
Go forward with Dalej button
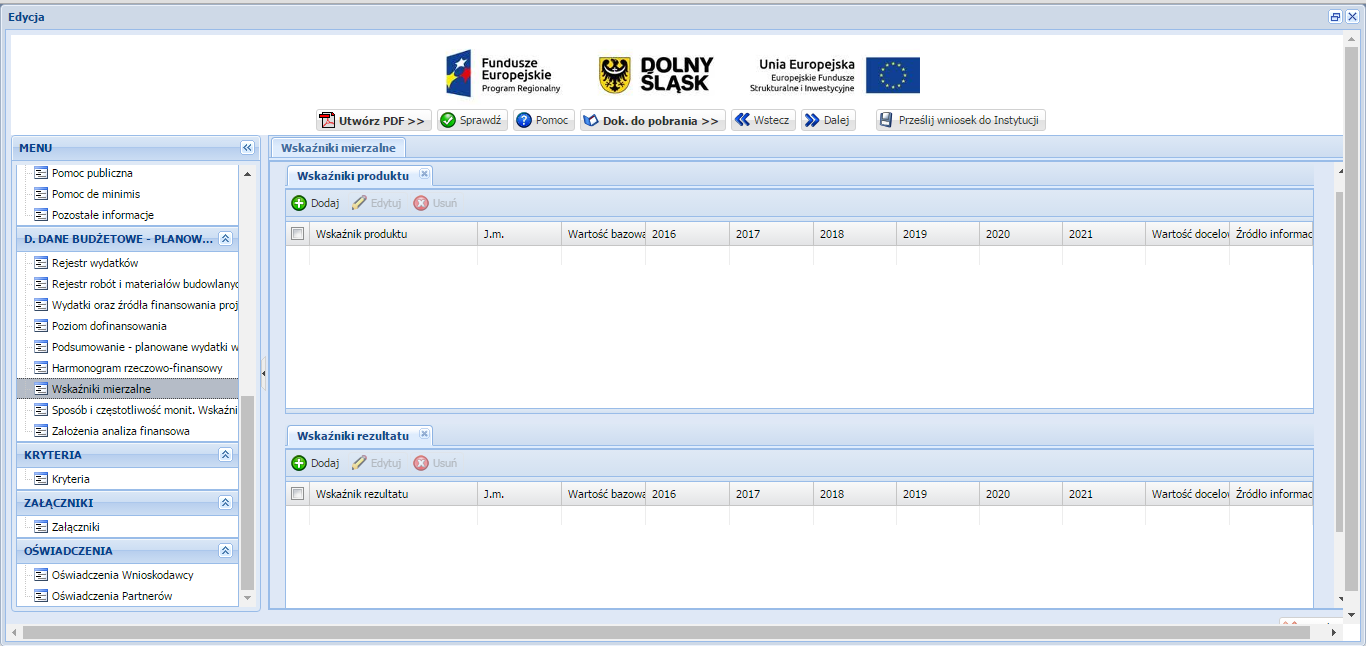pos(828,120)
